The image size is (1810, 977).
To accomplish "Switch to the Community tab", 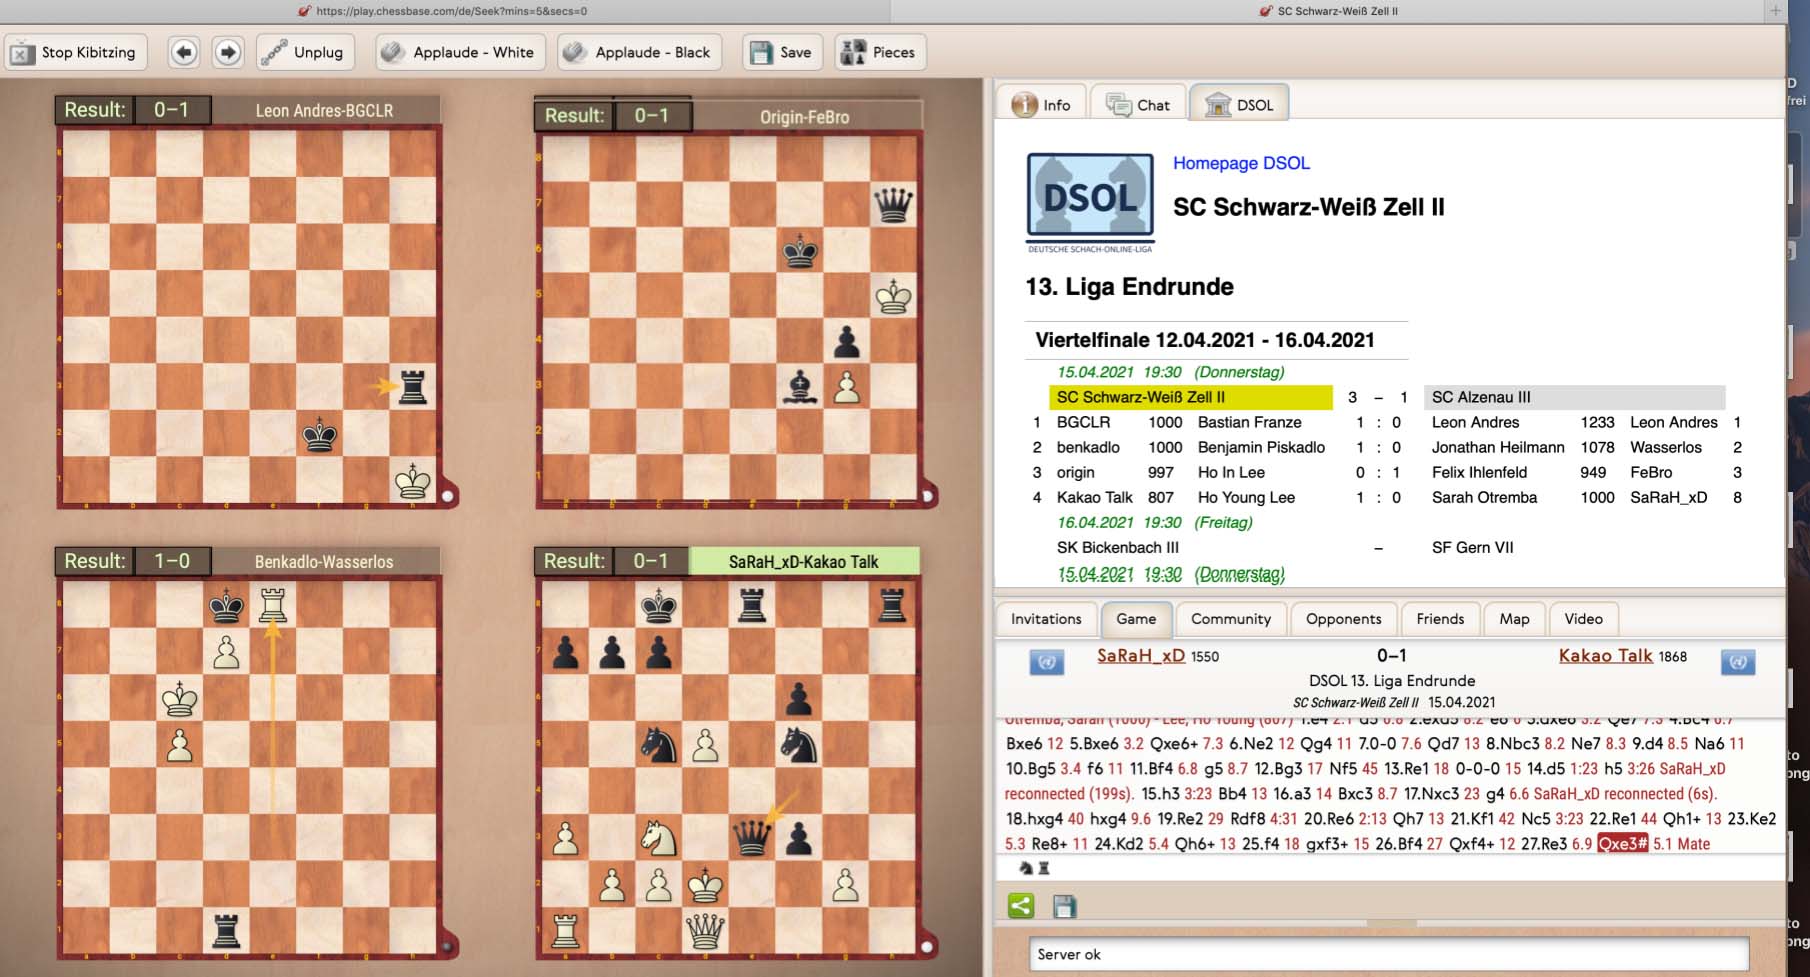I will [x=1230, y=619].
